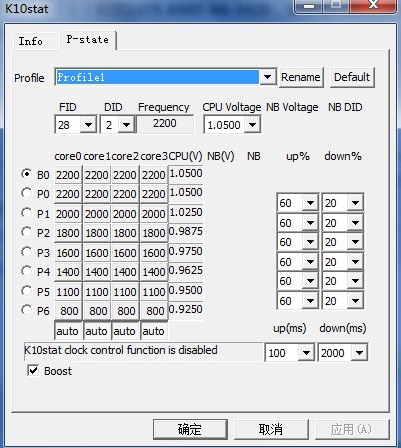Click the 确定 confirm button

(x=190, y=429)
